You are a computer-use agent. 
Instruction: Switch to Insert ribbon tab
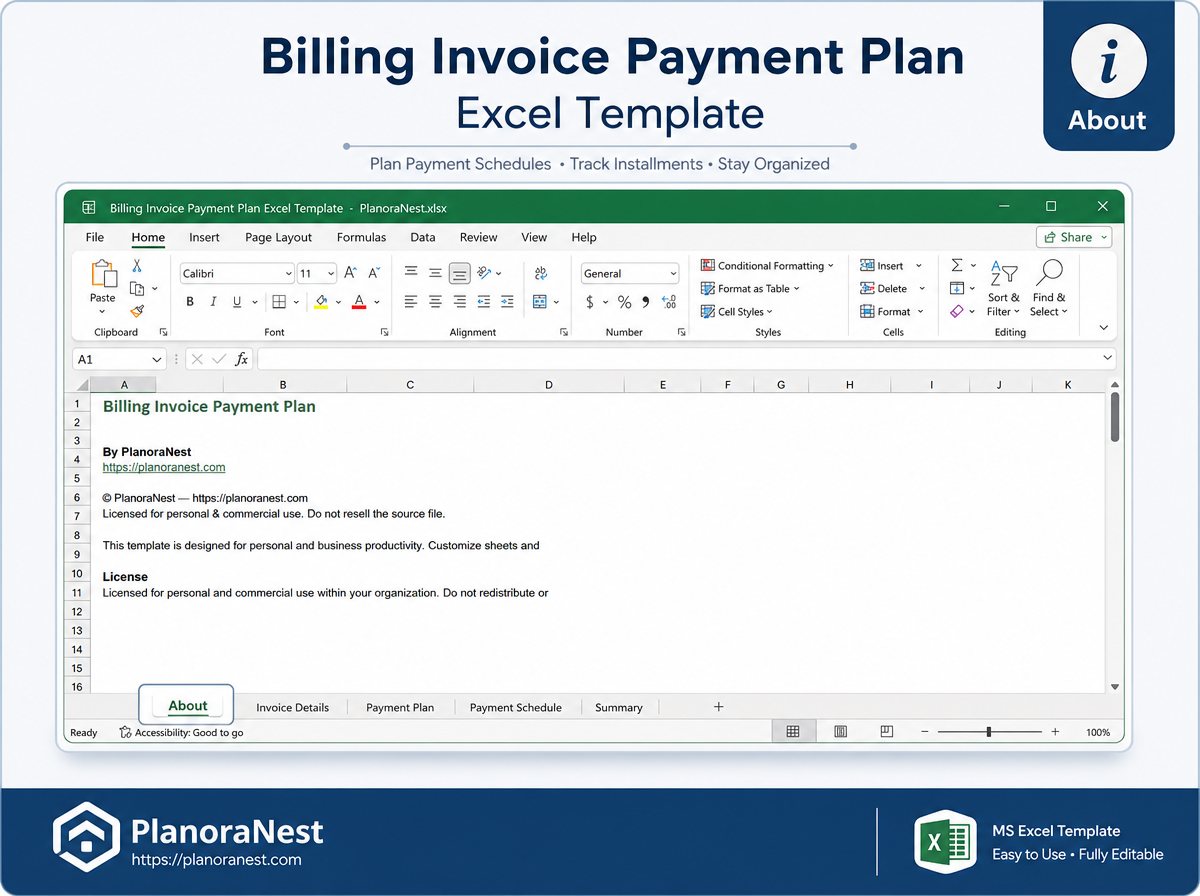point(204,237)
